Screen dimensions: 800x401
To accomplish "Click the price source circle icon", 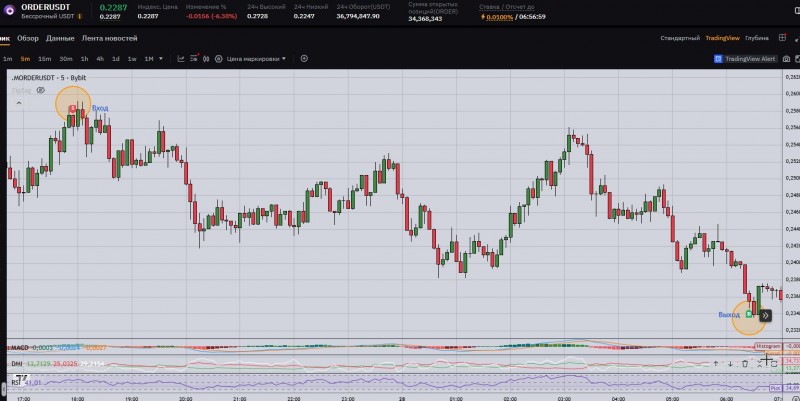I will 219,59.
